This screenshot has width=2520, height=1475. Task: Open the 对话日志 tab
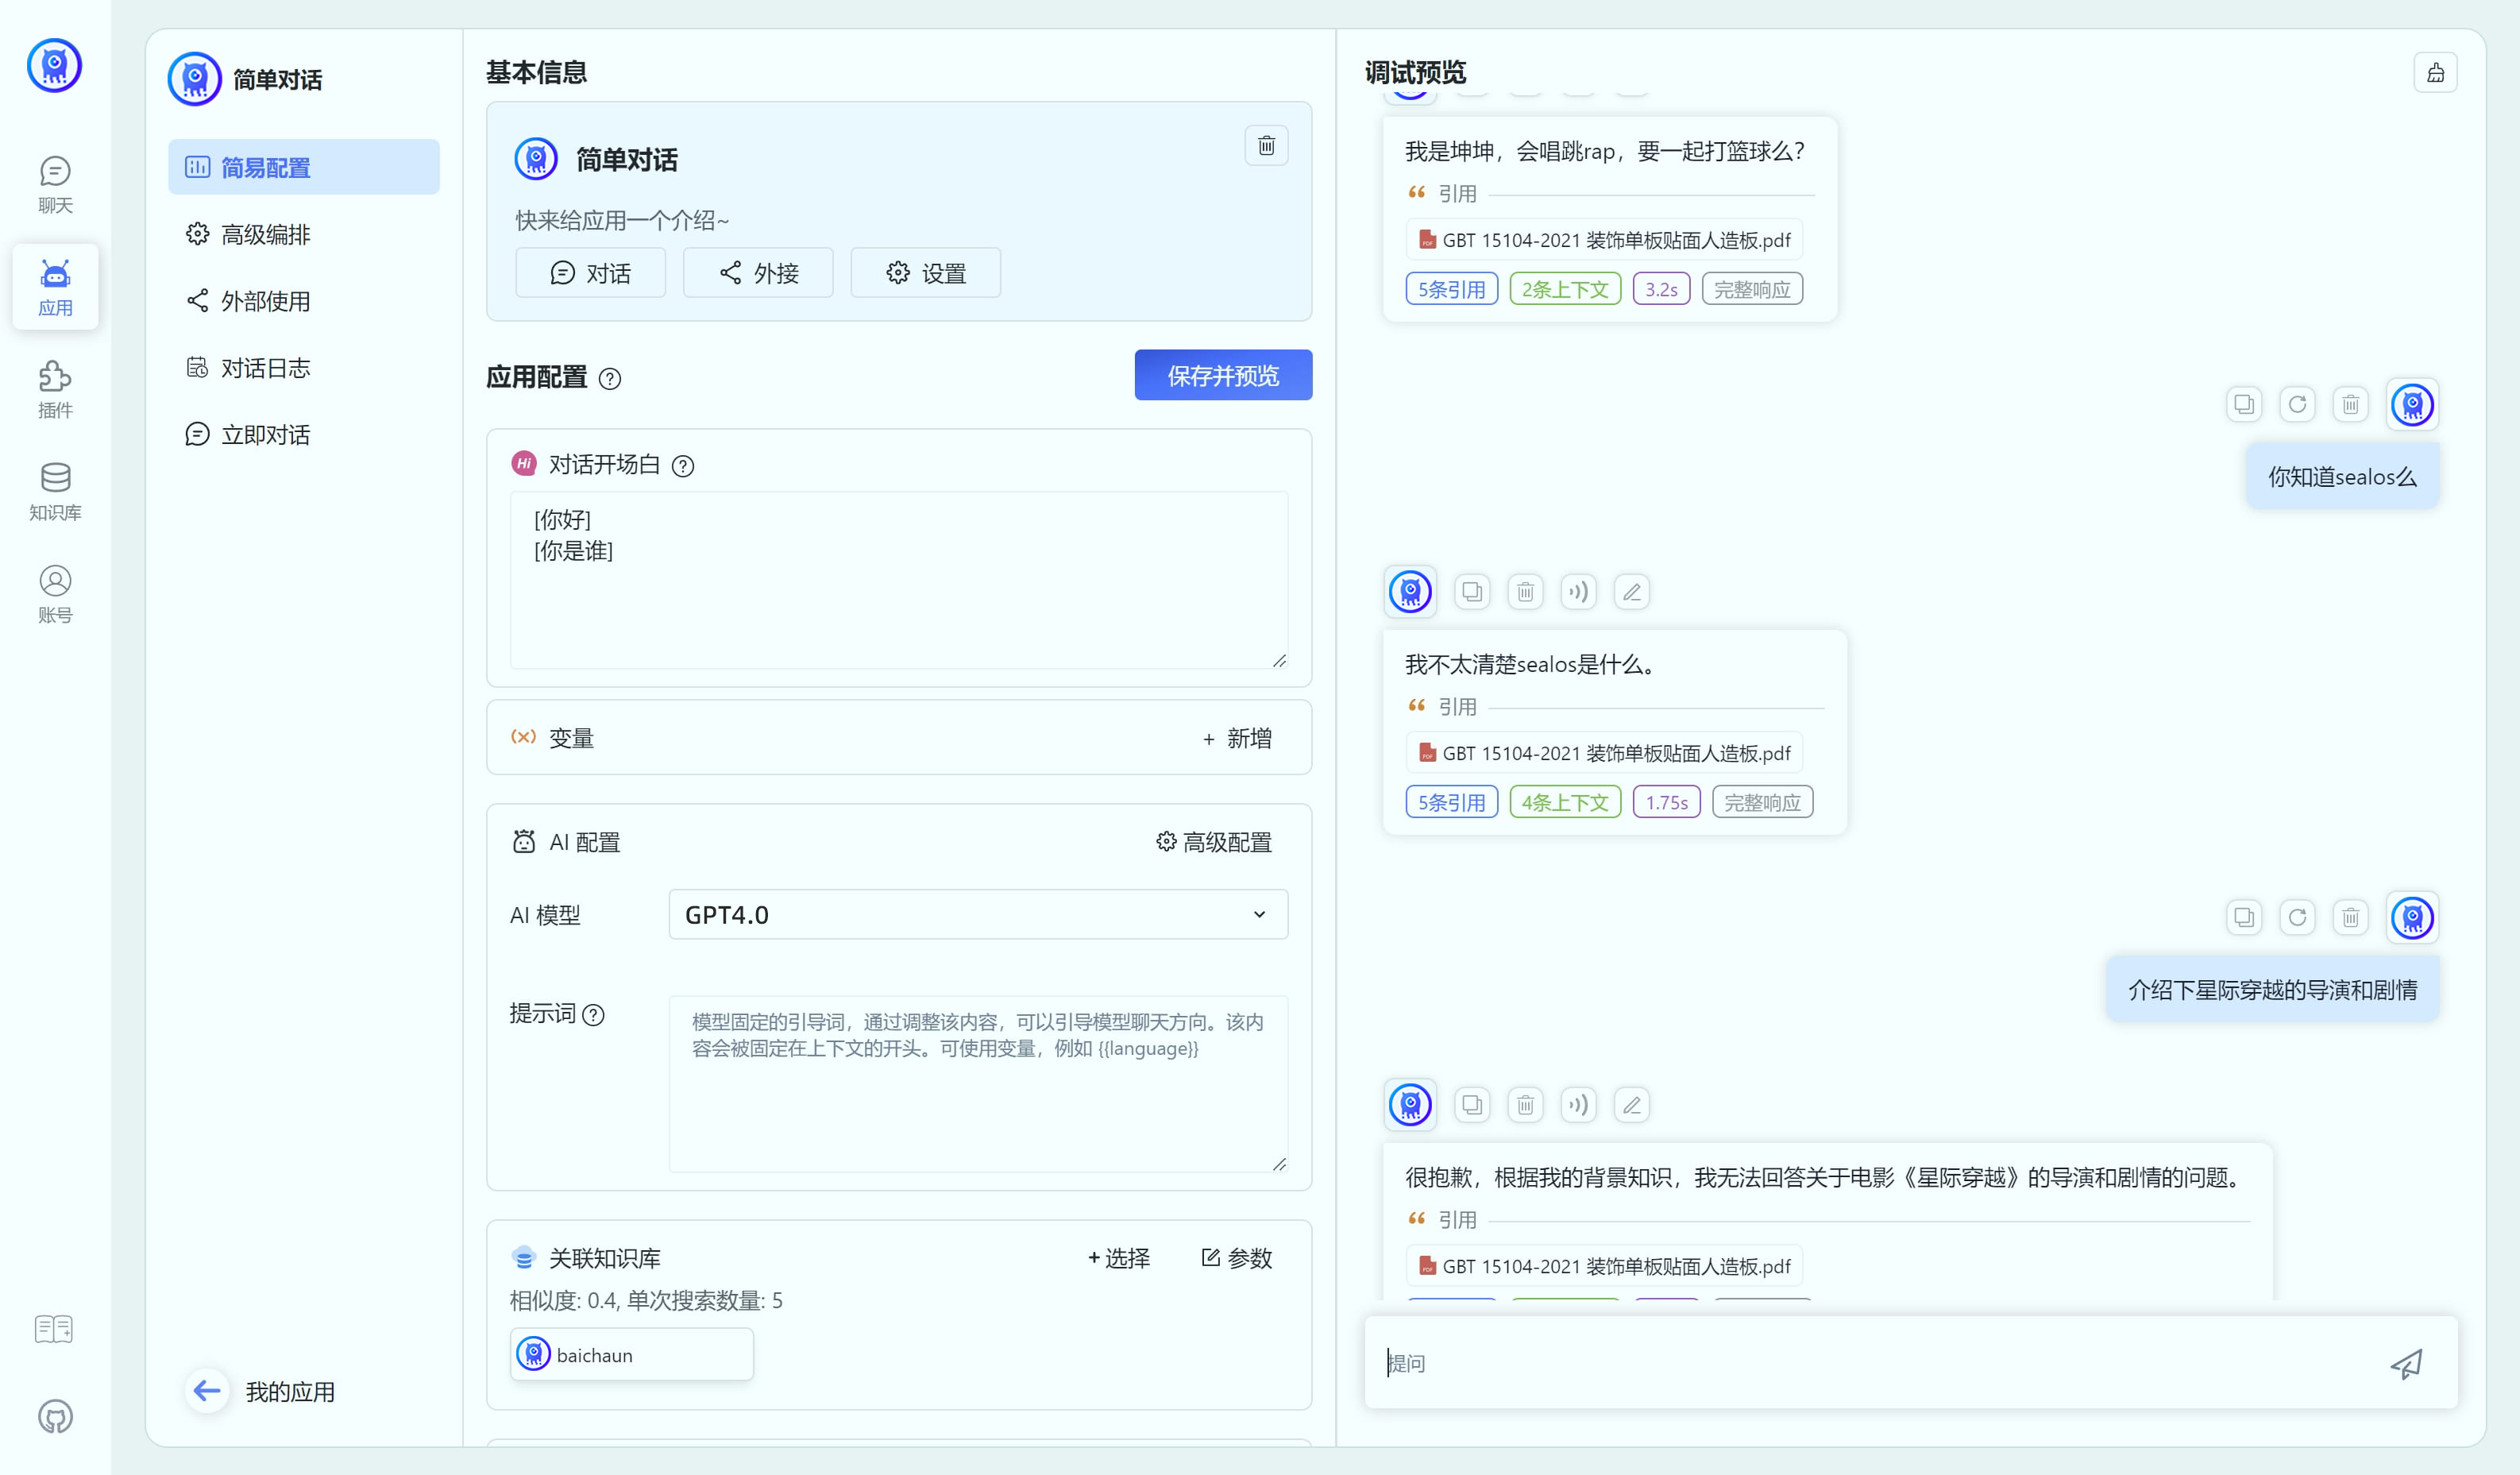coord(304,368)
